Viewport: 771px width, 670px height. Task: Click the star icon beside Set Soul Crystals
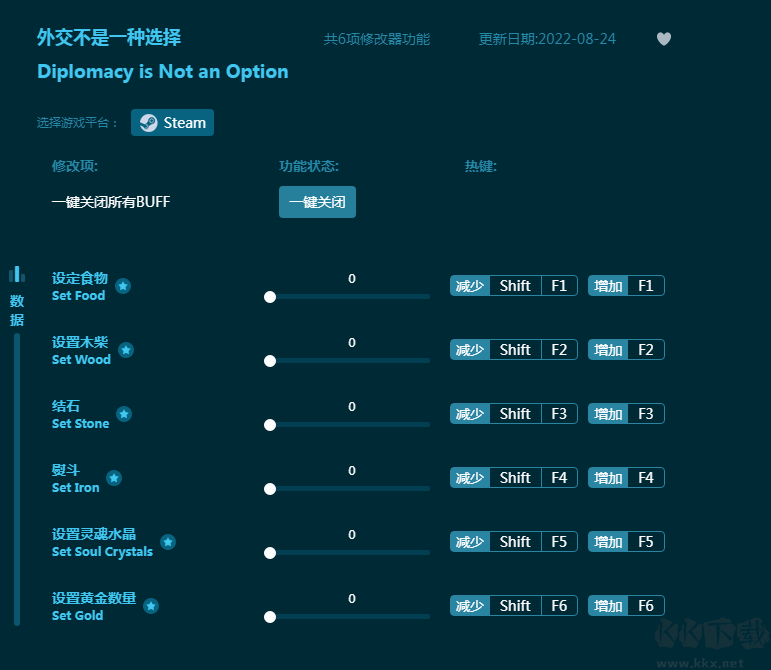tap(168, 542)
